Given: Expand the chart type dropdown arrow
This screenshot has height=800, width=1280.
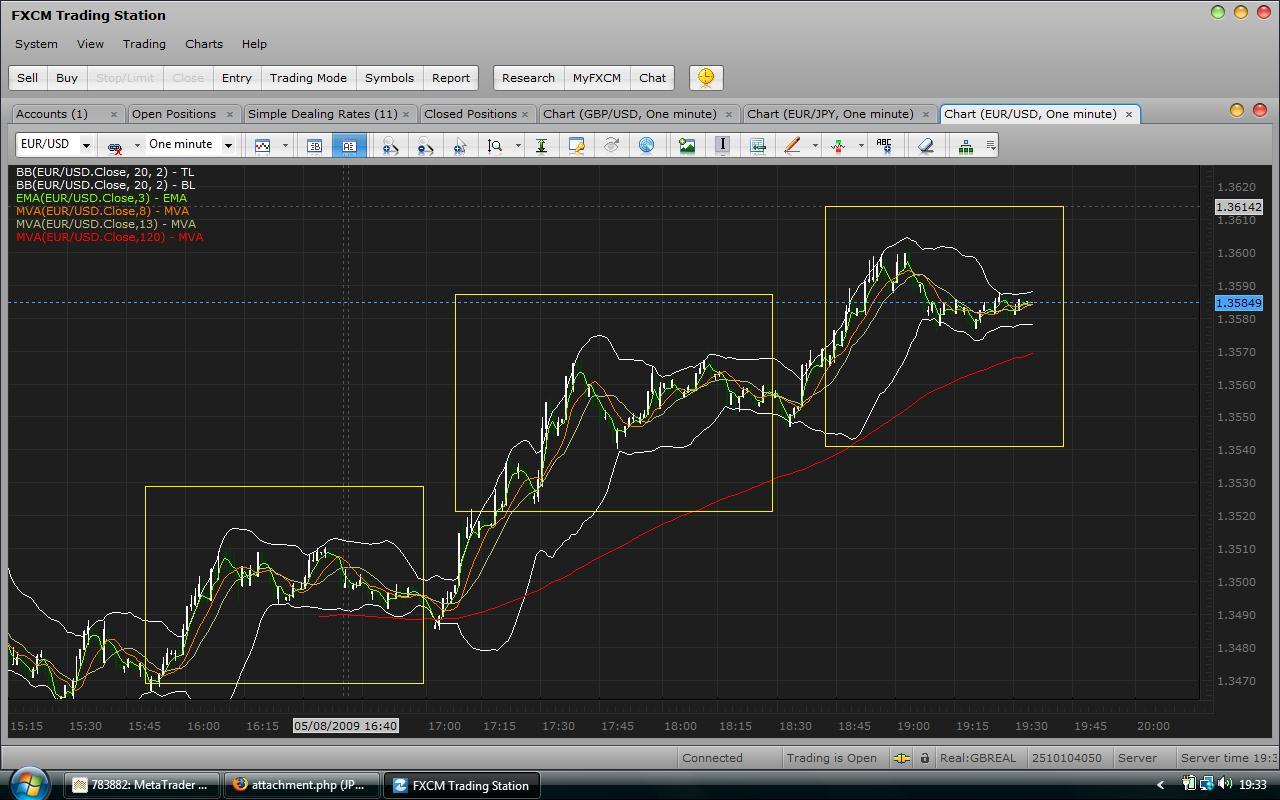Looking at the screenshot, I should 285,146.
